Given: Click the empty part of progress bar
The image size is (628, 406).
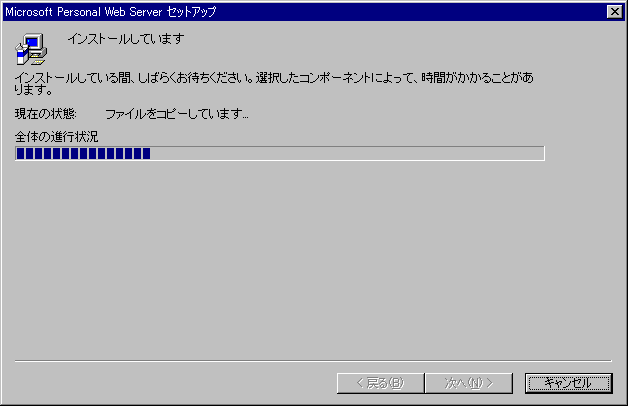Looking at the screenshot, I should [x=347, y=153].
